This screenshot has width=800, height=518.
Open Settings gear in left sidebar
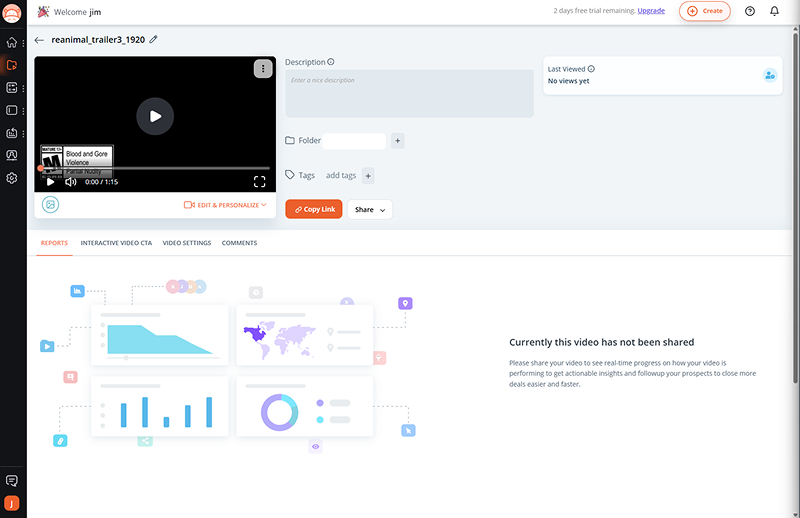coord(12,178)
